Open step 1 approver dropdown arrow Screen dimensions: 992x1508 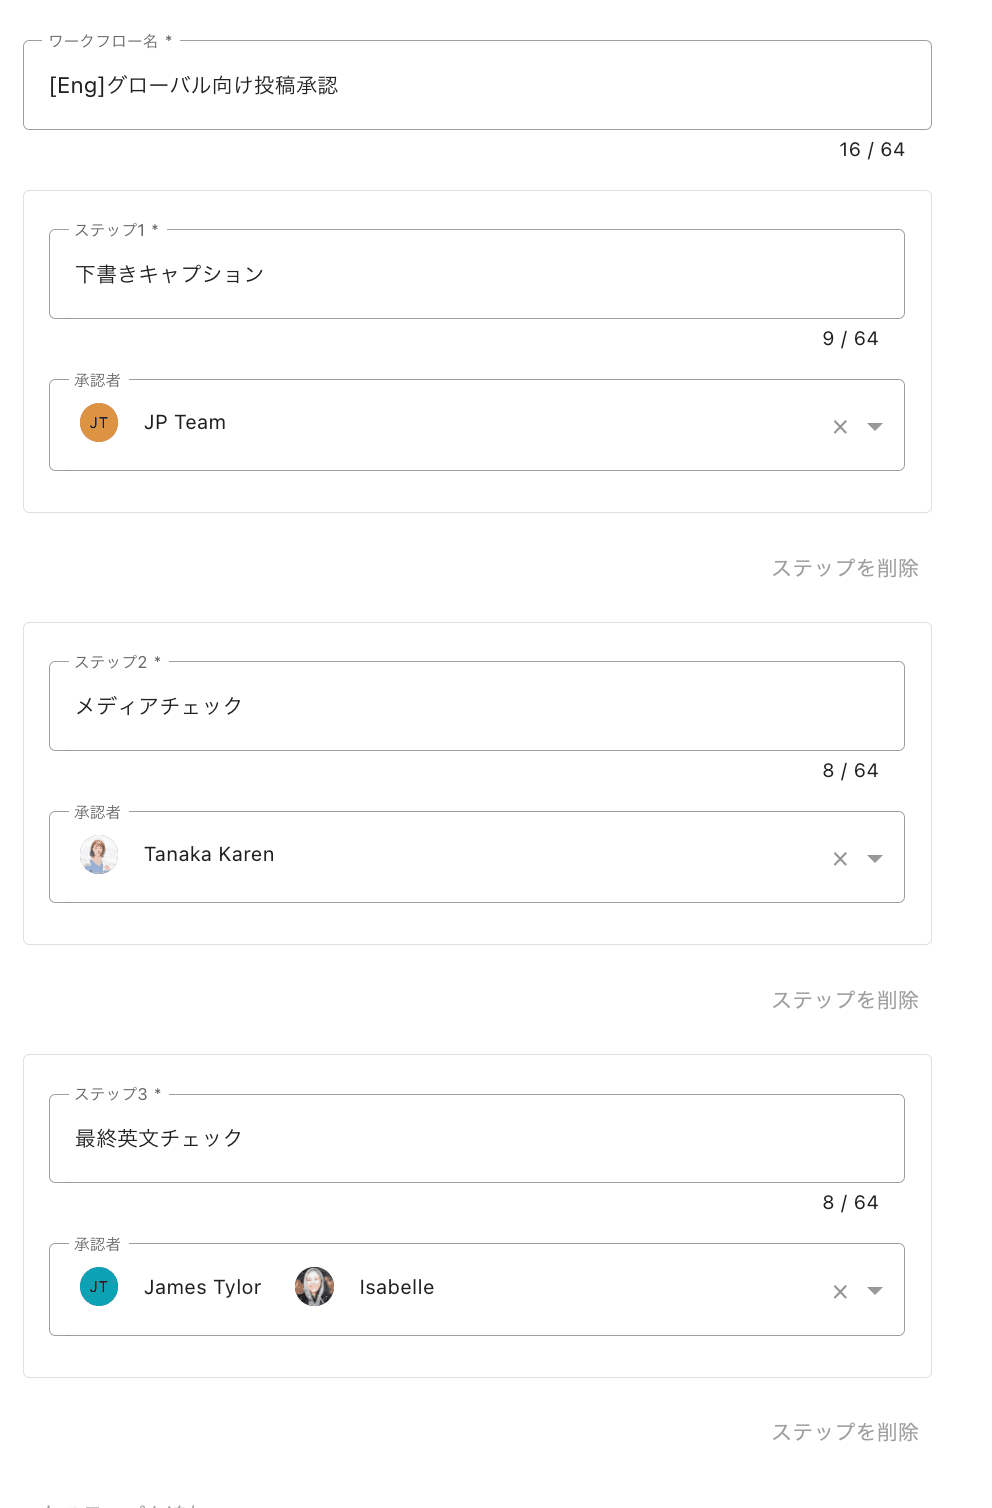tap(875, 427)
